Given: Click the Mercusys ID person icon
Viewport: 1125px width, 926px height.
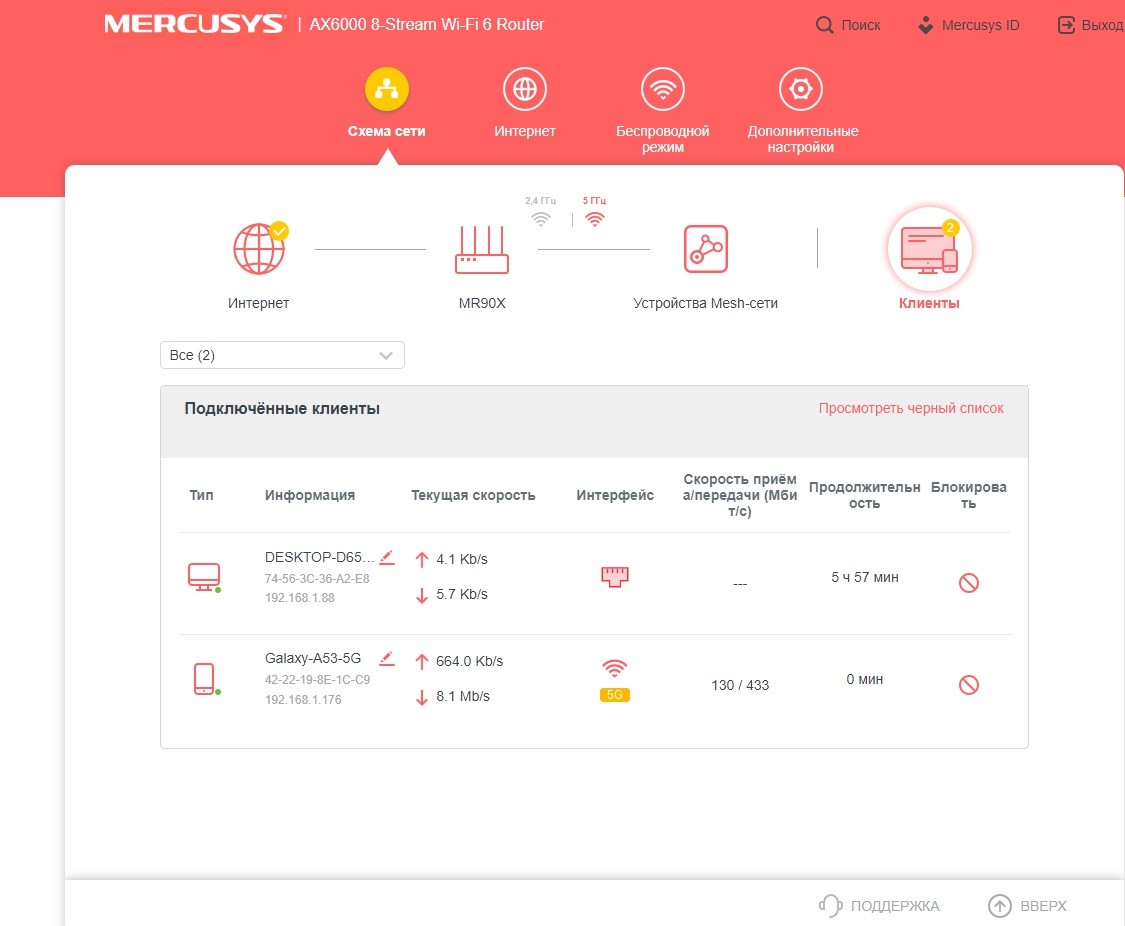Looking at the screenshot, I should pos(926,25).
